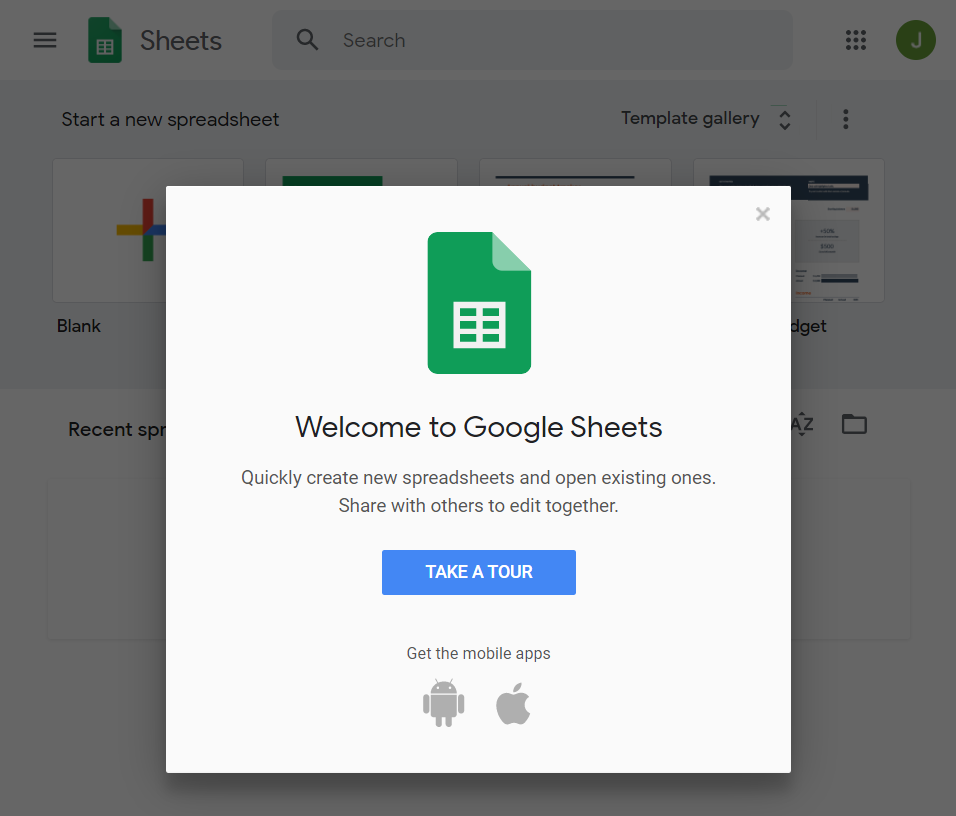Open the more options vertical dots menu

pyautogui.click(x=845, y=119)
